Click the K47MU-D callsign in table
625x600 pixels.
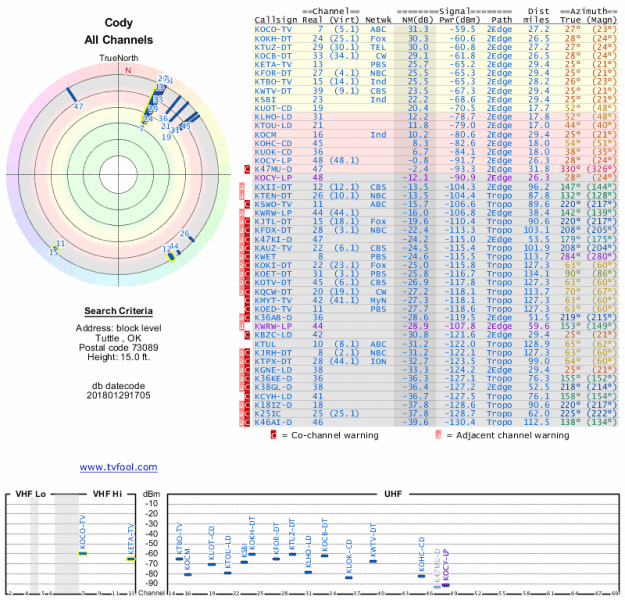(x=273, y=169)
